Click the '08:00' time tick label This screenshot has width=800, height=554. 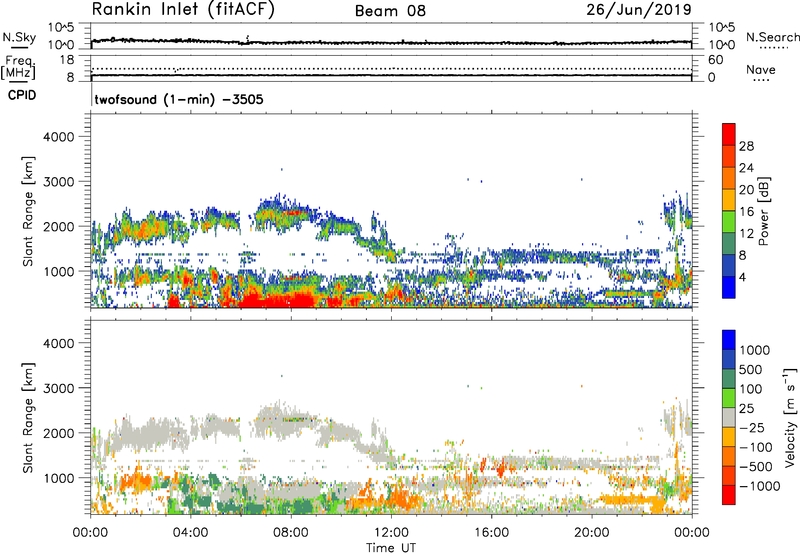point(291,533)
